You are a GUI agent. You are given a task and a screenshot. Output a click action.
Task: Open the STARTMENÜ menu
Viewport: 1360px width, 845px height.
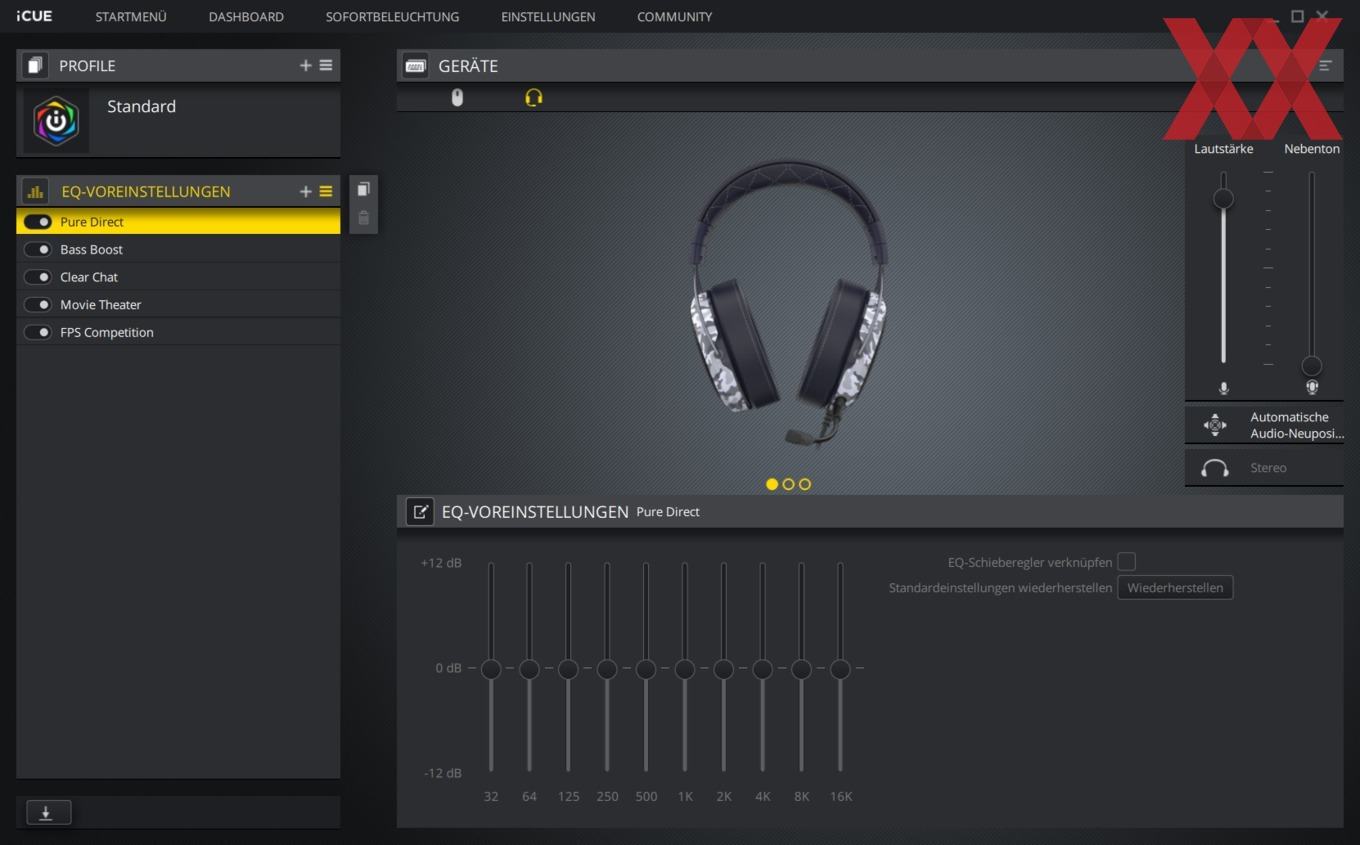[x=131, y=17]
